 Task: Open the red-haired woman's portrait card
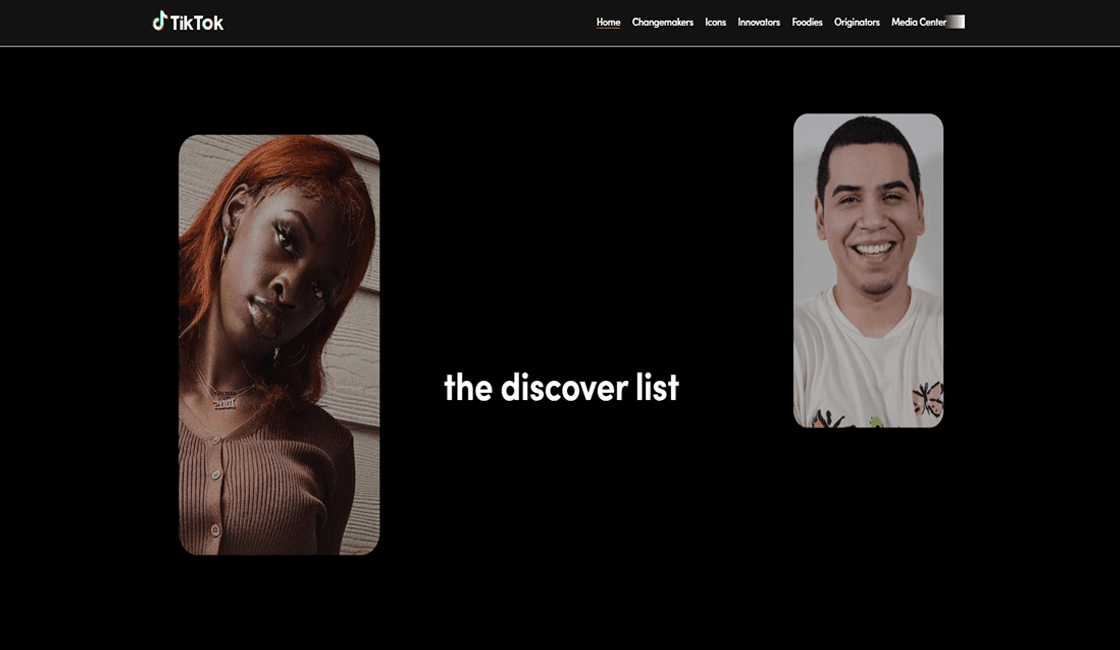tap(279, 345)
